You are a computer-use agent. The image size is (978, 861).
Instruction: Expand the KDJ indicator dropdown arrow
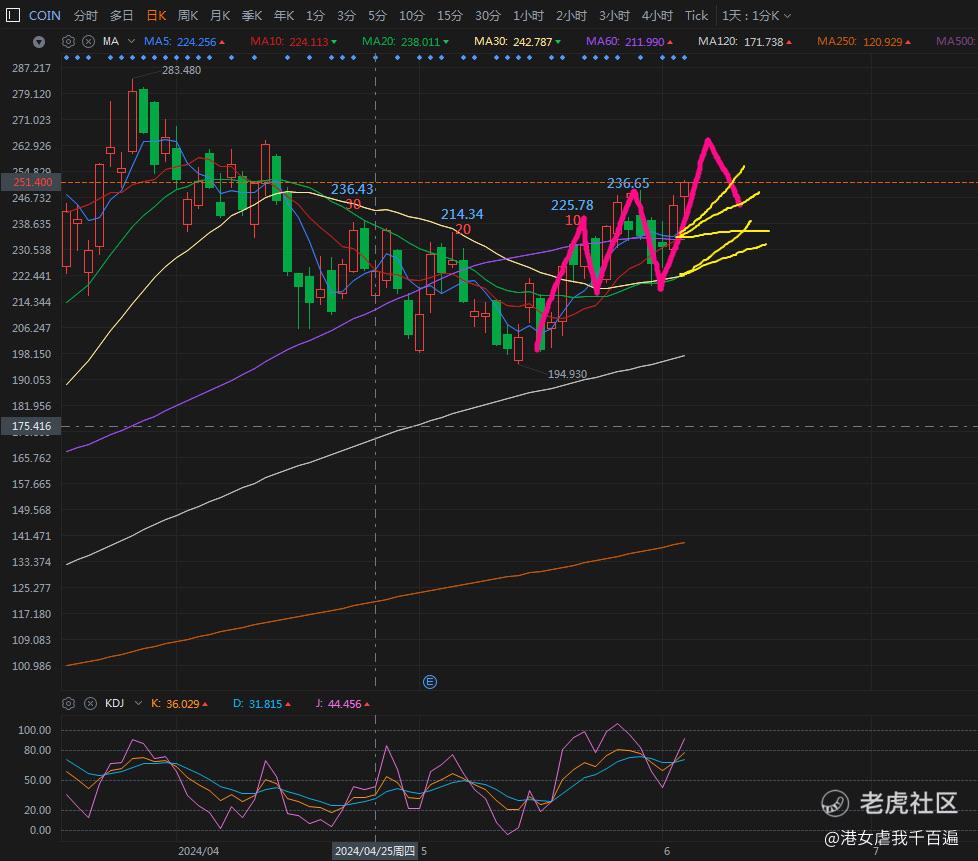pos(138,703)
